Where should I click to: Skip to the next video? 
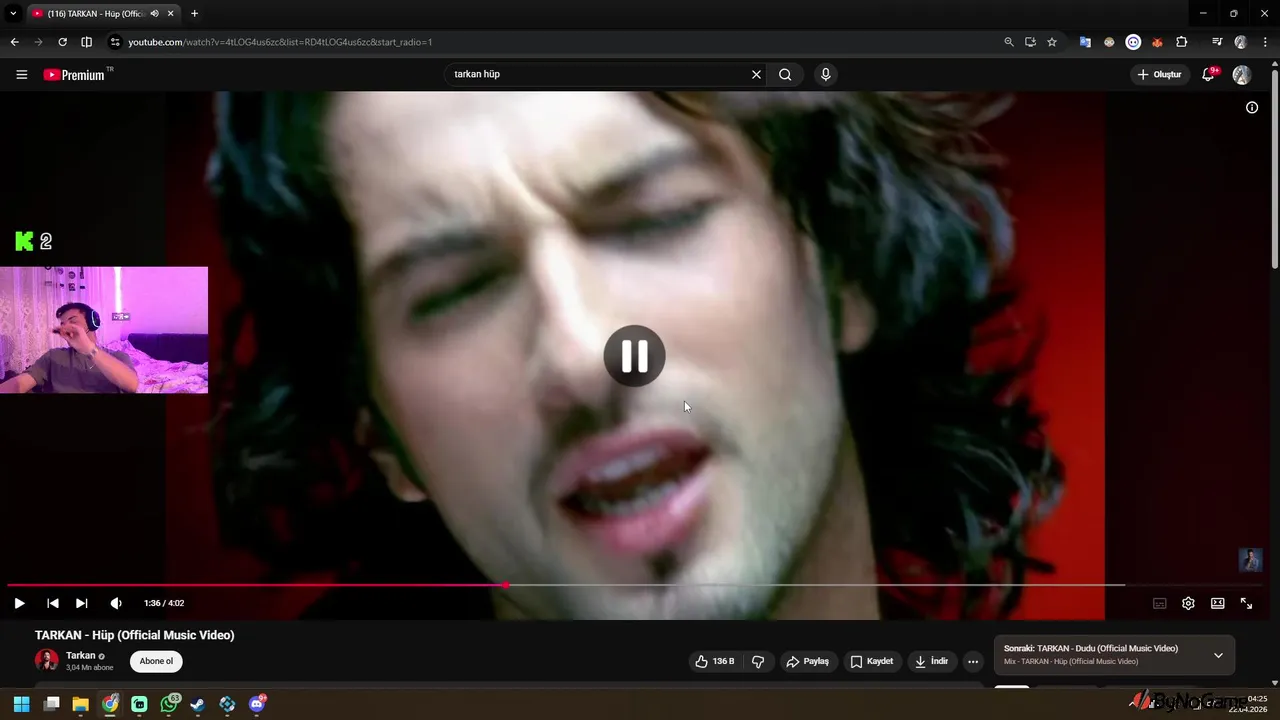[82, 603]
